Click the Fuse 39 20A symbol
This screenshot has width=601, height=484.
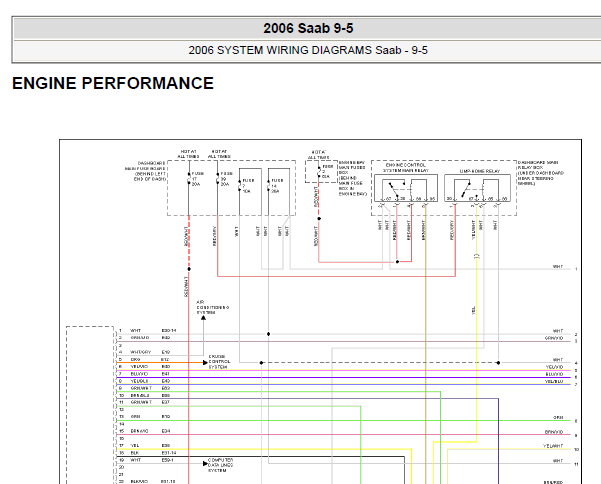click(x=217, y=179)
